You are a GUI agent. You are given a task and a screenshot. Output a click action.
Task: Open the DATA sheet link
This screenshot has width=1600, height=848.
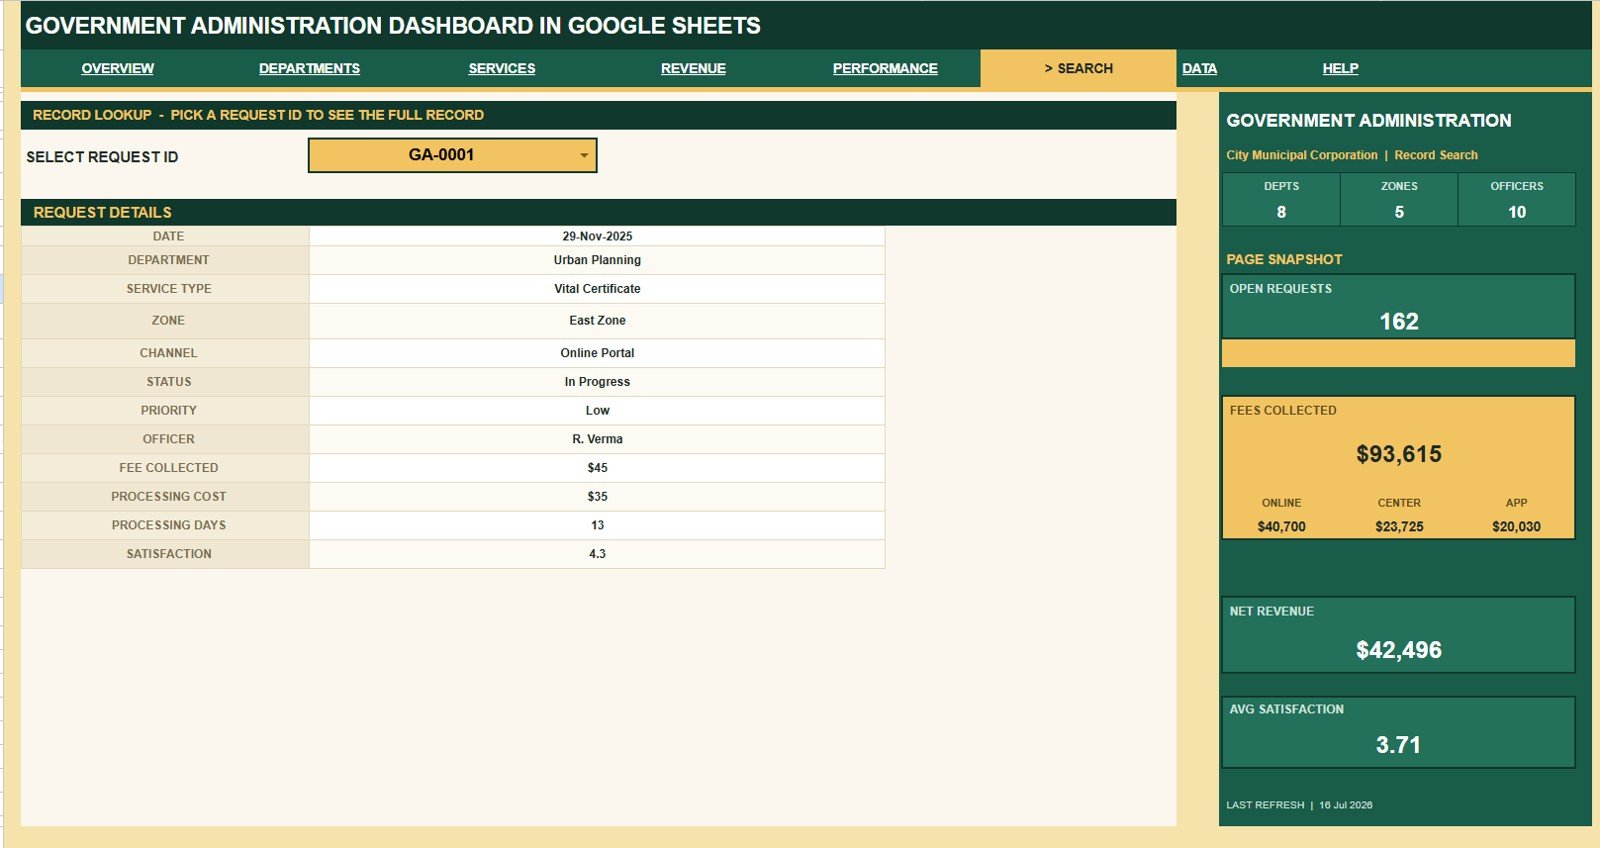[x=1199, y=68]
